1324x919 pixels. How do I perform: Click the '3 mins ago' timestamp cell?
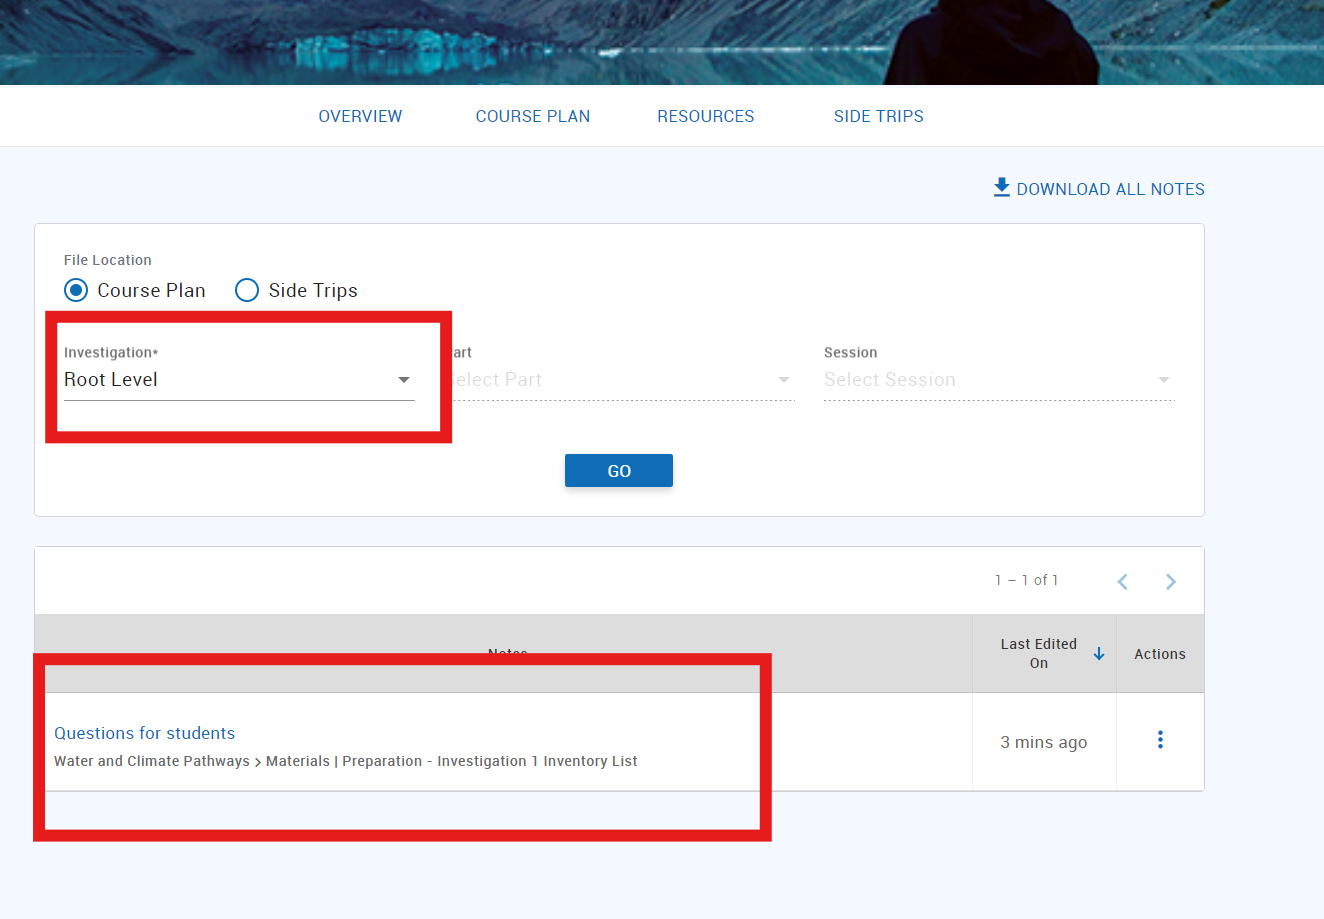pyautogui.click(x=1044, y=742)
